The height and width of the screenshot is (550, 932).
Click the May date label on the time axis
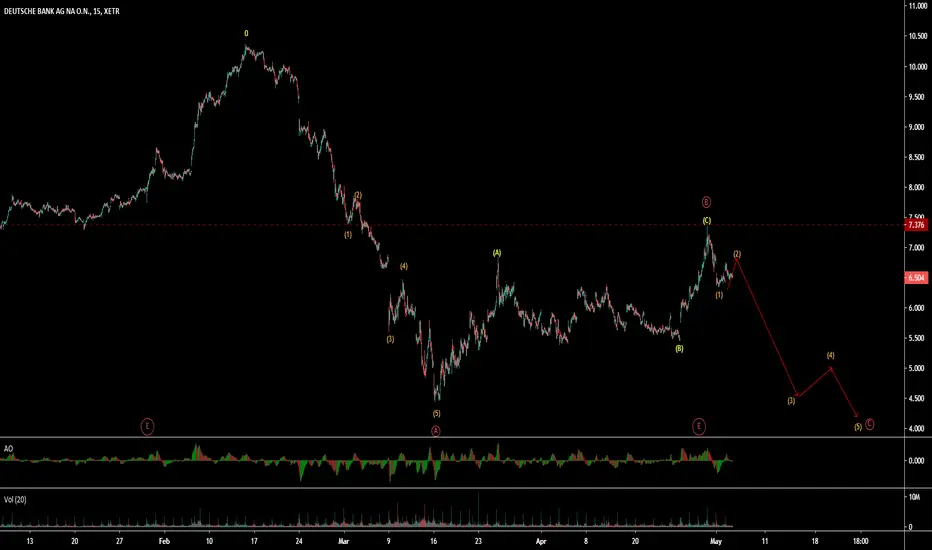coord(716,542)
